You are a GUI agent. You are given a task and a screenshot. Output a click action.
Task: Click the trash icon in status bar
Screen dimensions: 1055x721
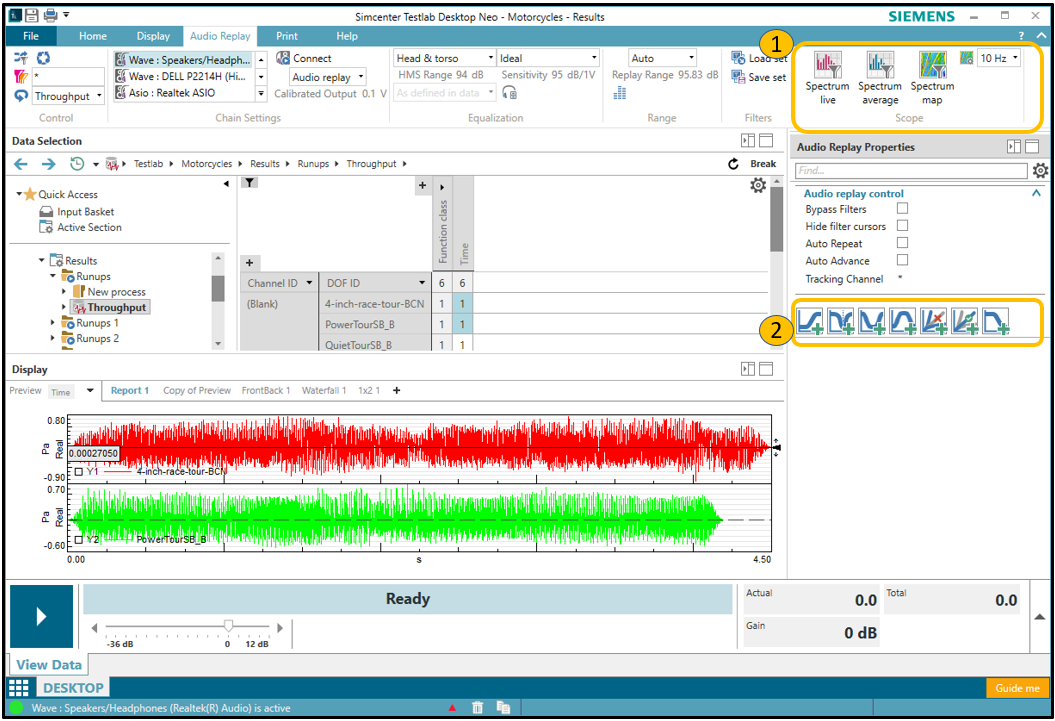click(x=478, y=708)
